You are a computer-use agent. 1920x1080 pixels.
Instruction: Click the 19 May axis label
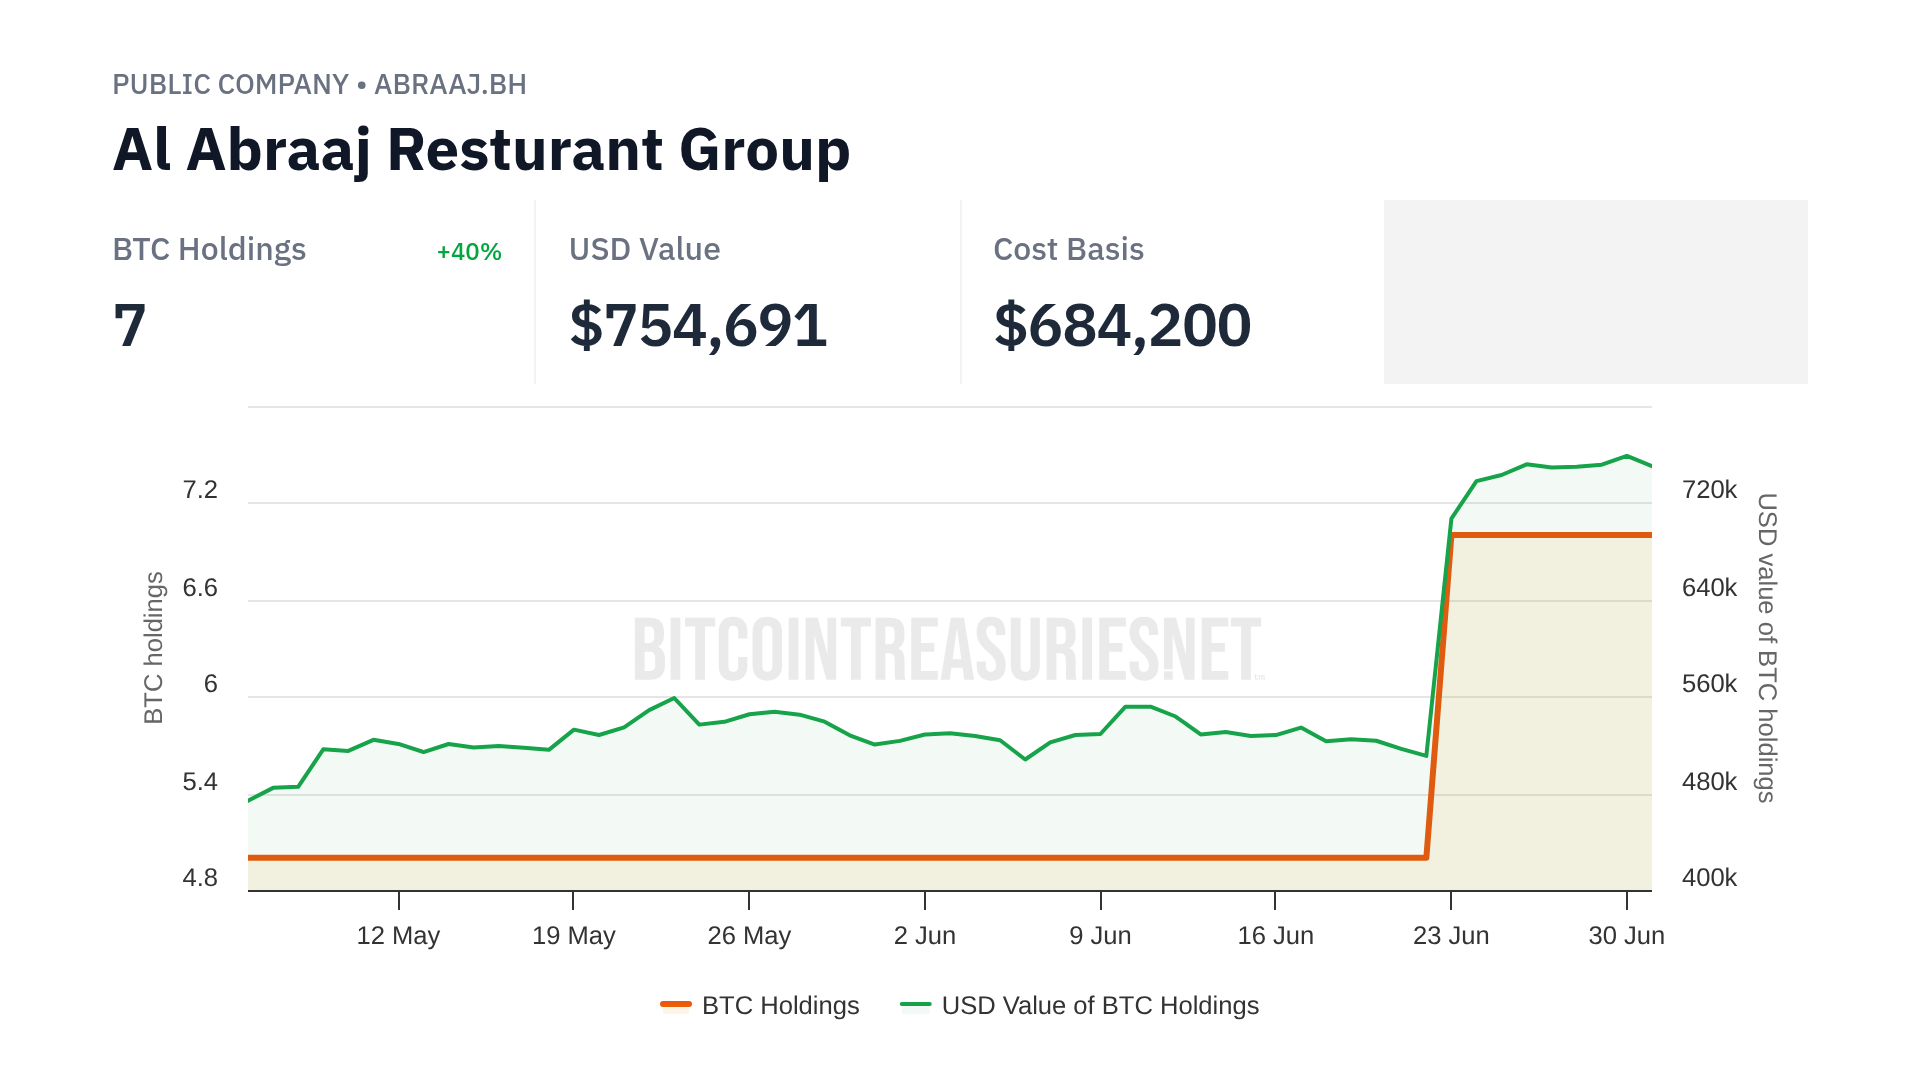[573, 935]
